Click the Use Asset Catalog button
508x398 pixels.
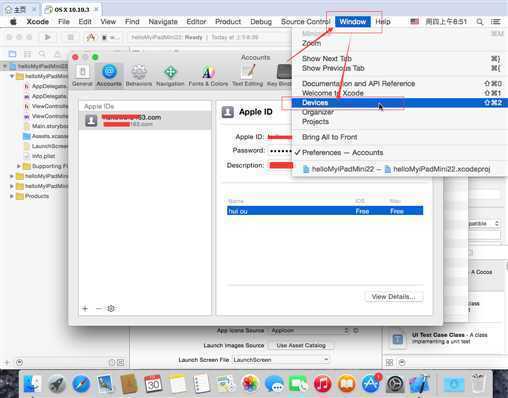[301, 345]
